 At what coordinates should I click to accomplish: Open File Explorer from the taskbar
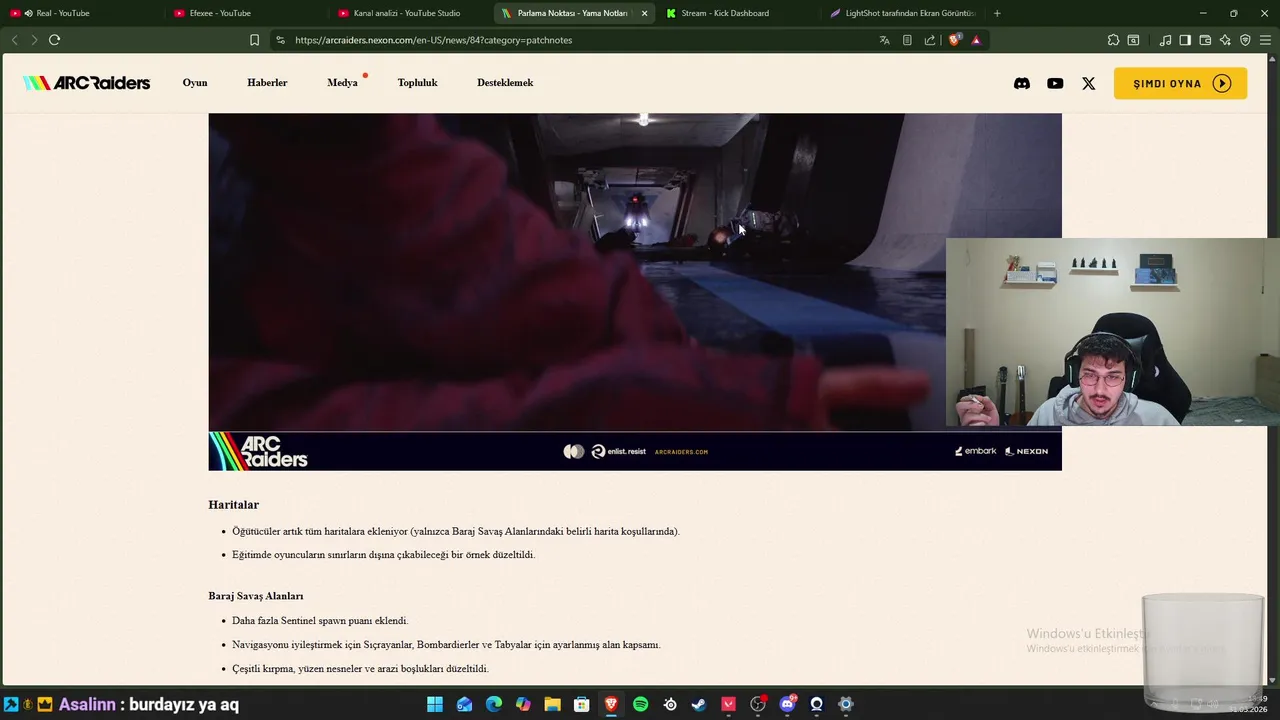tap(552, 704)
